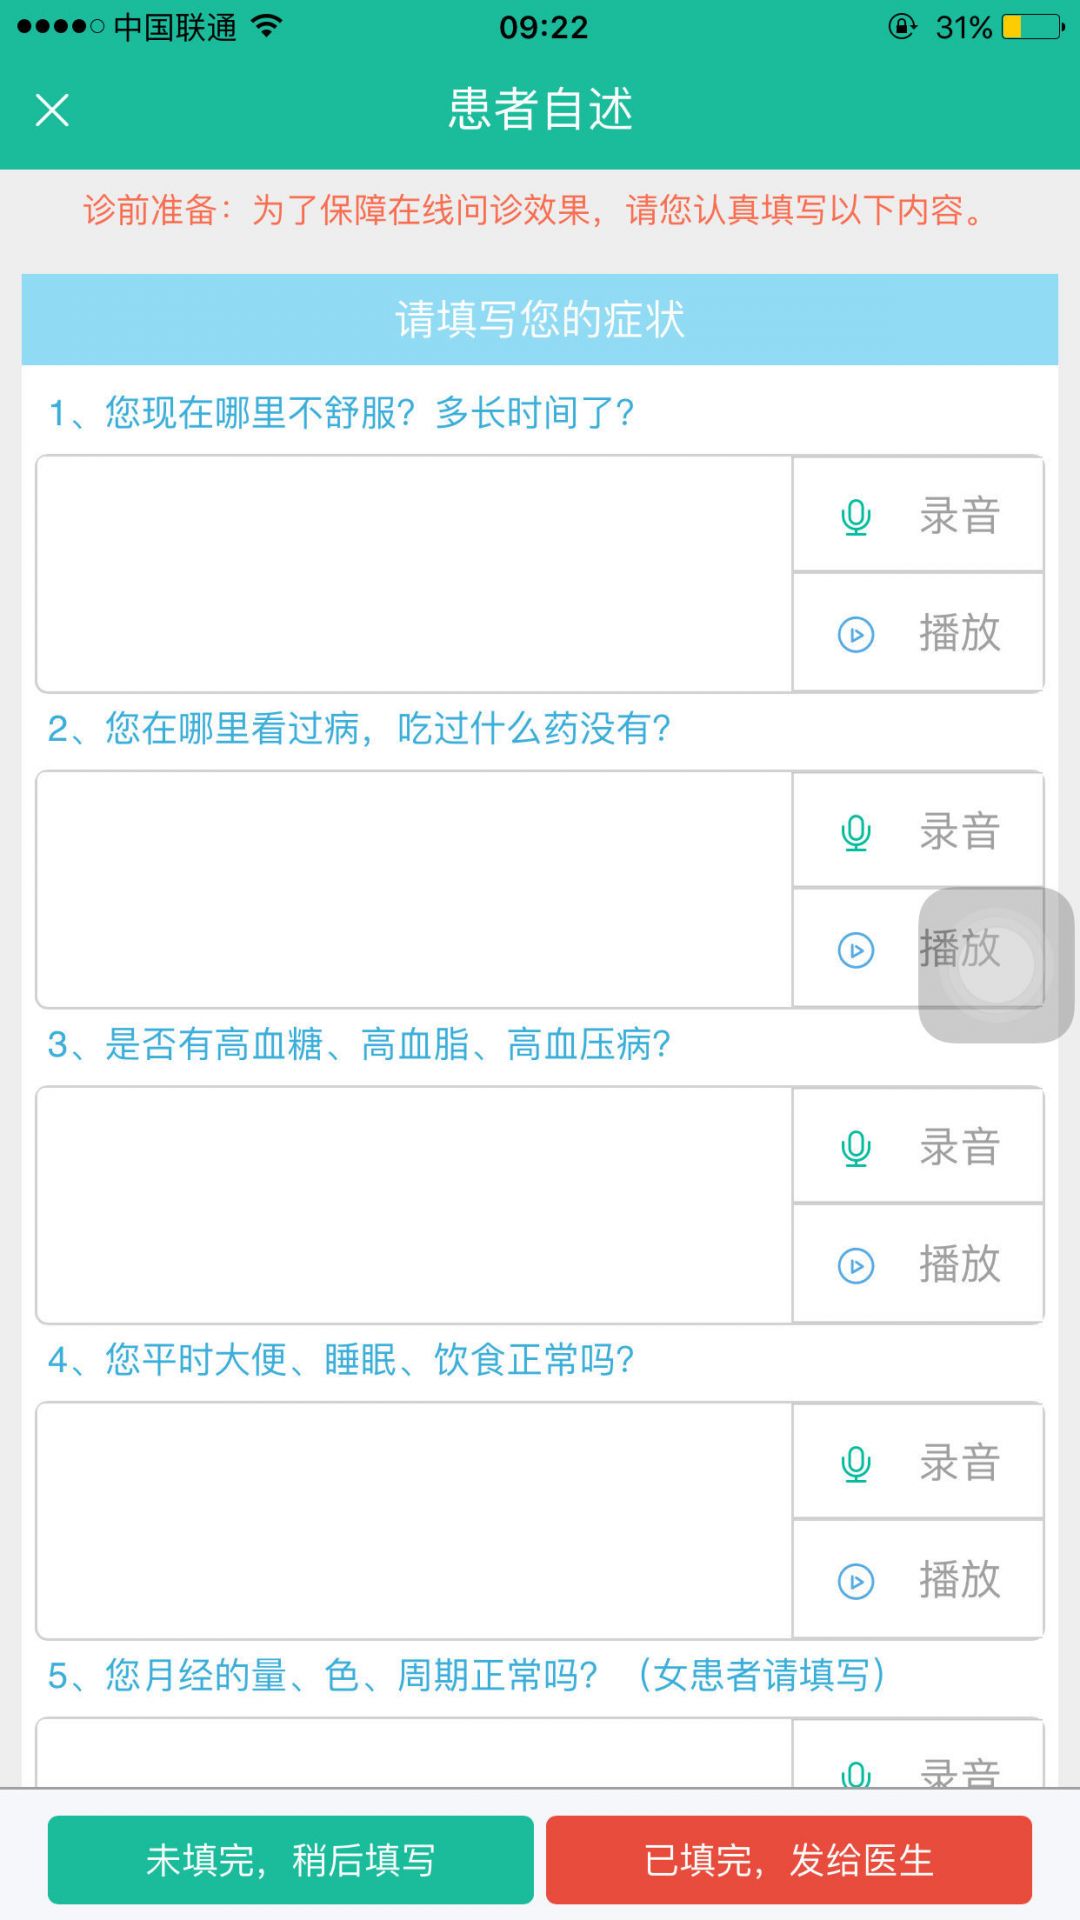Tap the 录音 label for question 5

coord(960,1772)
